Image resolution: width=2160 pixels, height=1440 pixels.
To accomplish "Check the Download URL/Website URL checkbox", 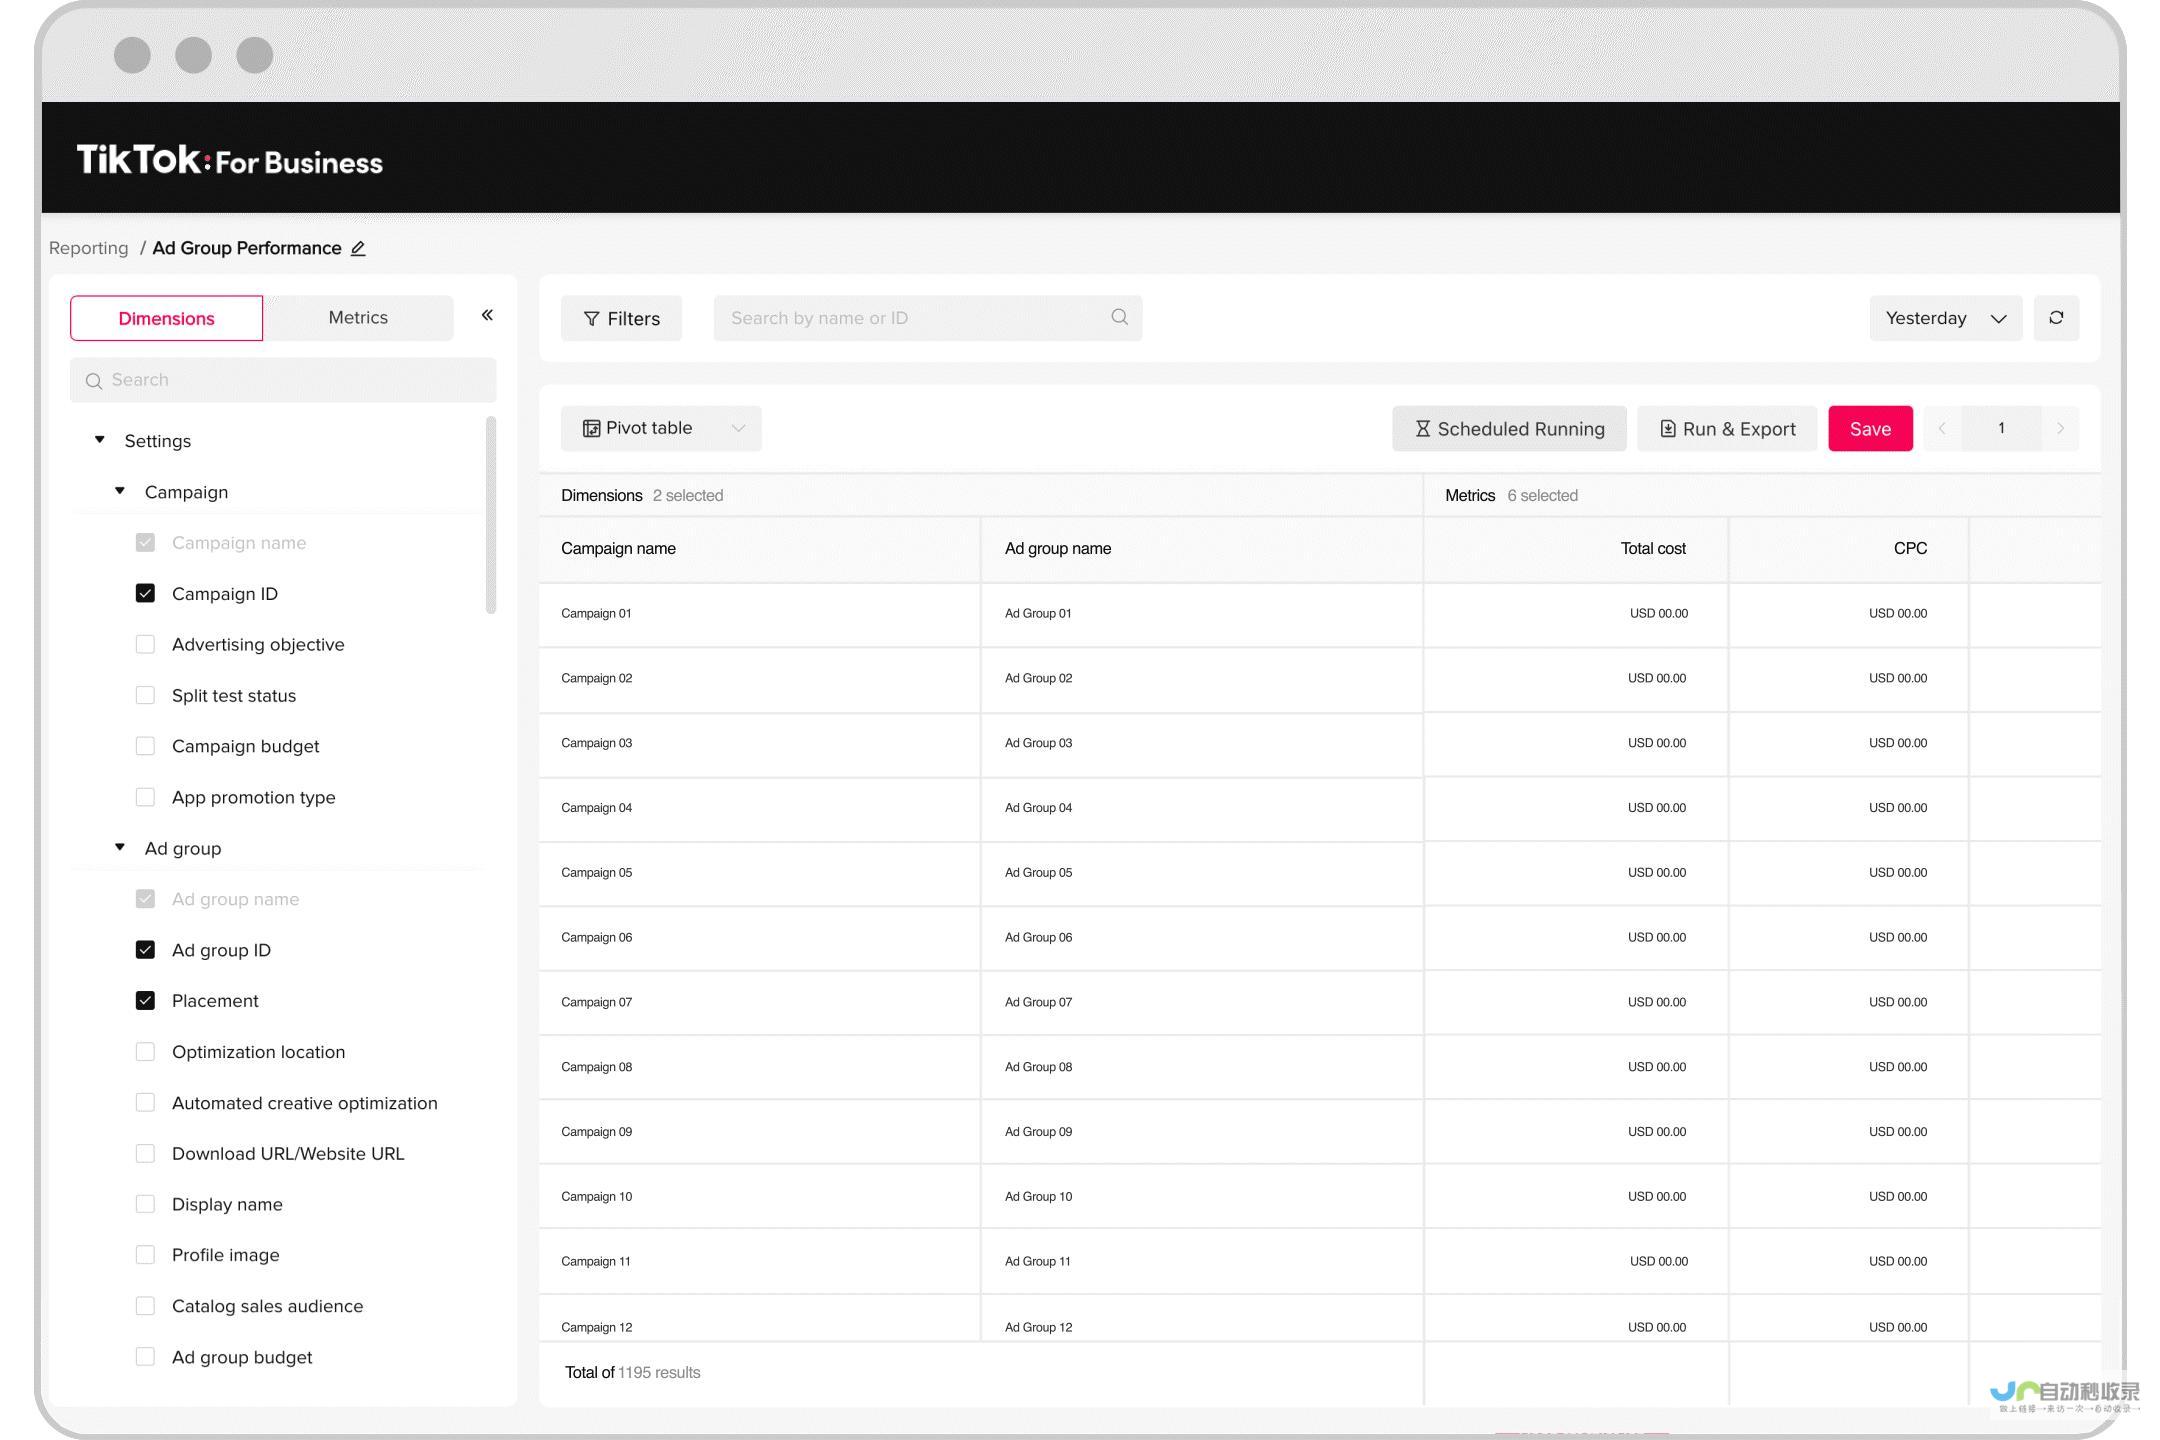I will pyautogui.click(x=145, y=1153).
